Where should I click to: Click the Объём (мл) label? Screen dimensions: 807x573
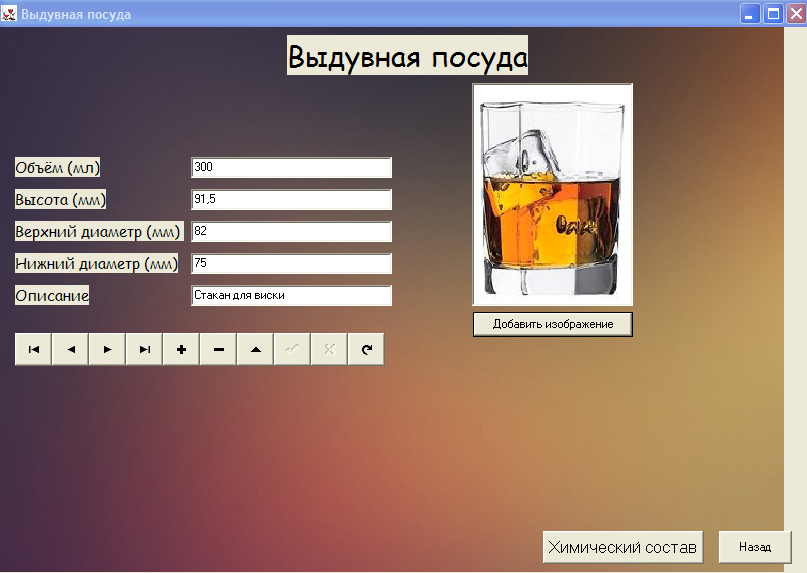click(57, 167)
